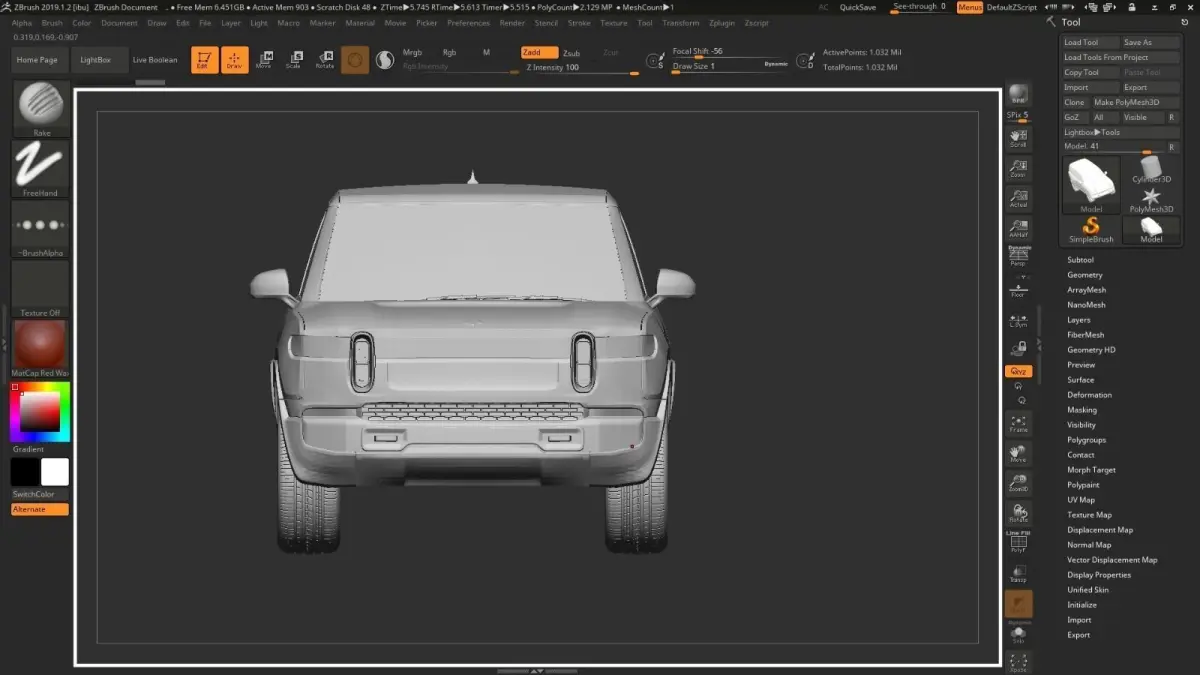The image size is (1200, 675).
Task: Click the AAHalf icon
Action: (1018, 229)
